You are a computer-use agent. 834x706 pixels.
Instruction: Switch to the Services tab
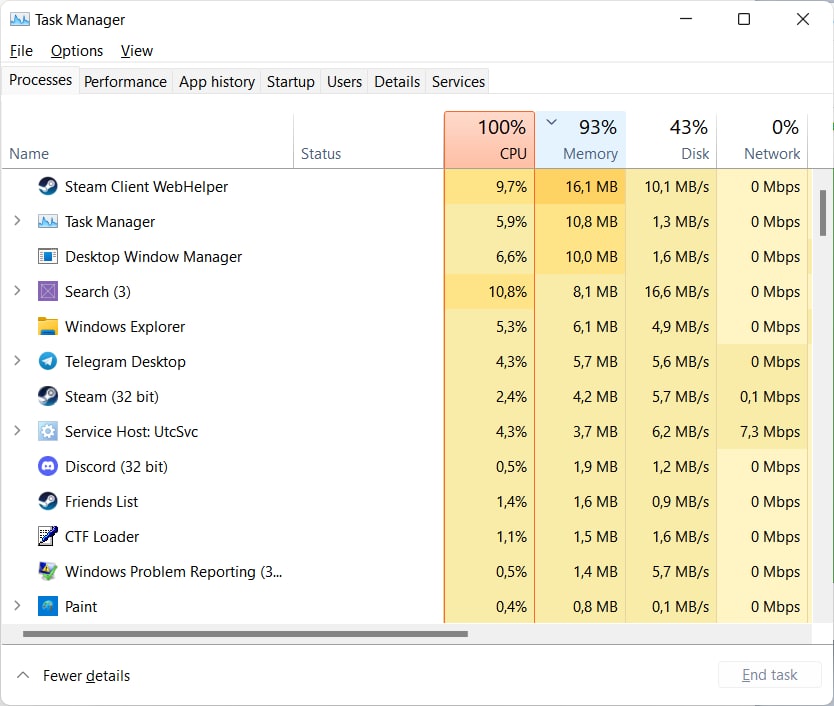tap(458, 82)
